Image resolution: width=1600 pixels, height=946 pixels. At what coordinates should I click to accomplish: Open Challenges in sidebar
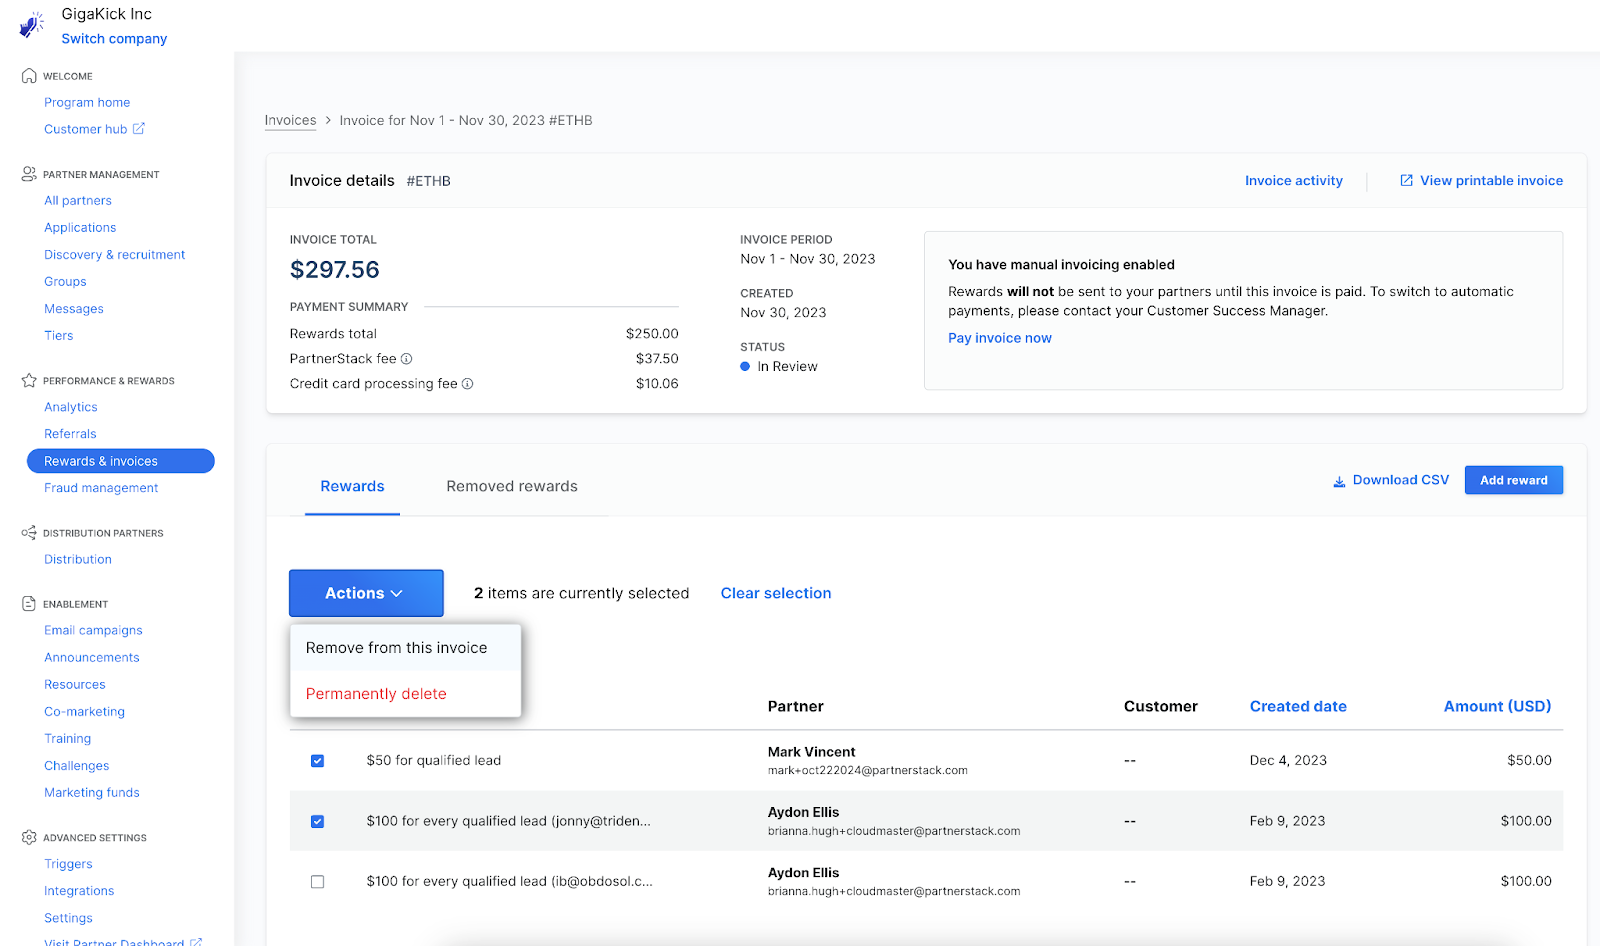(x=77, y=766)
